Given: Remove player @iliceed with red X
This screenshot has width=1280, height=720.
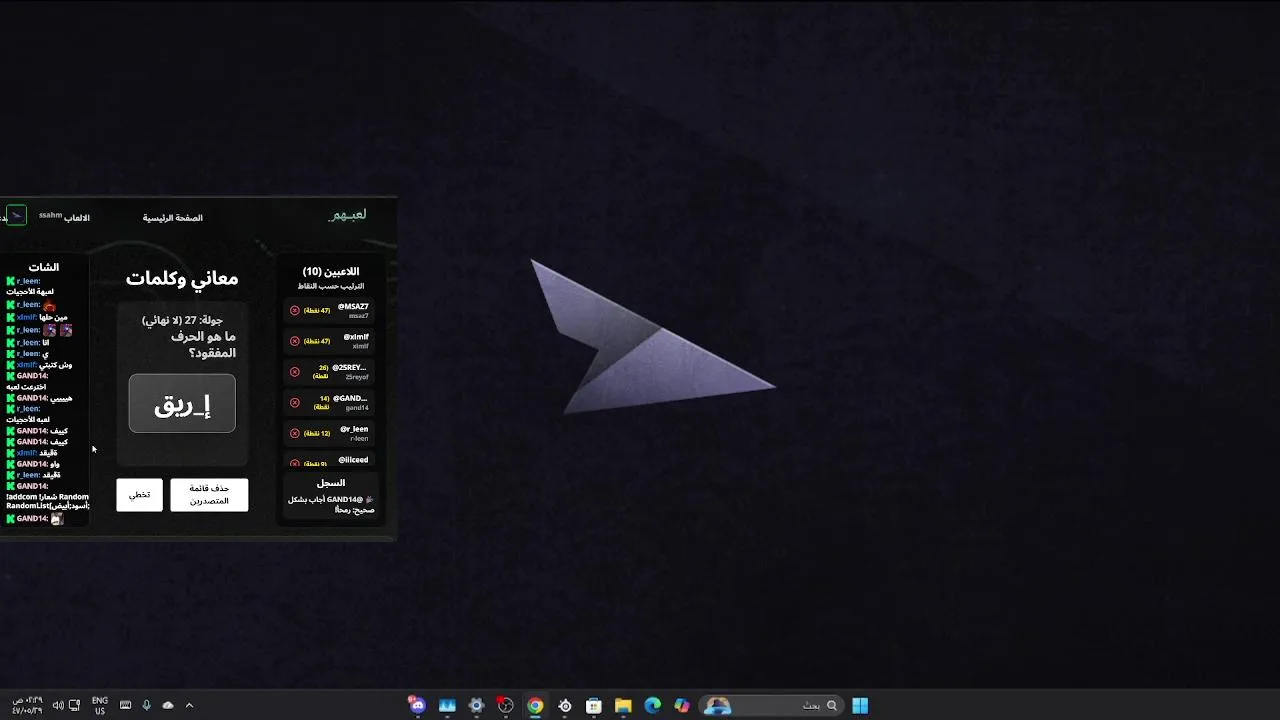Looking at the screenshot, I should point(295,463).
